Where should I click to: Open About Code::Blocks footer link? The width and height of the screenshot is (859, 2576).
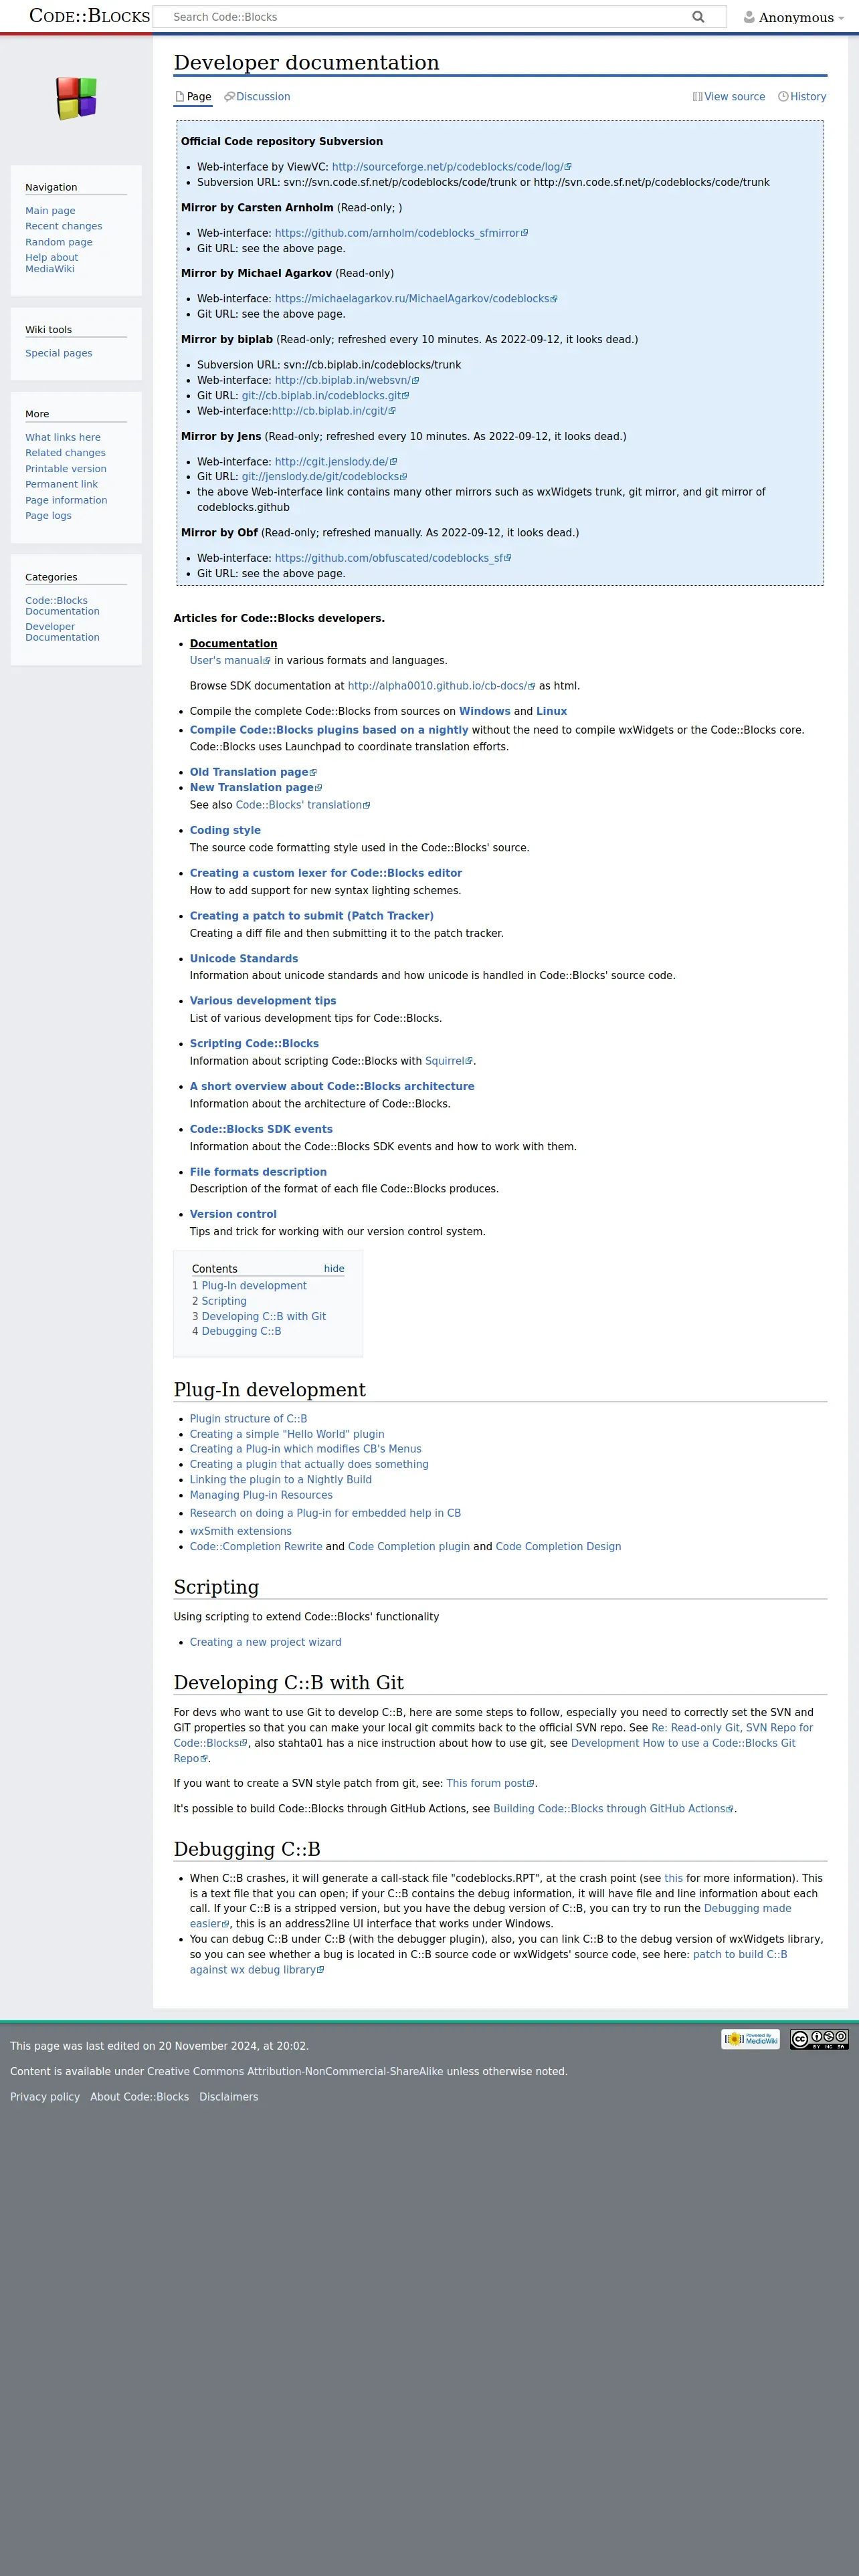(139, 2097)
